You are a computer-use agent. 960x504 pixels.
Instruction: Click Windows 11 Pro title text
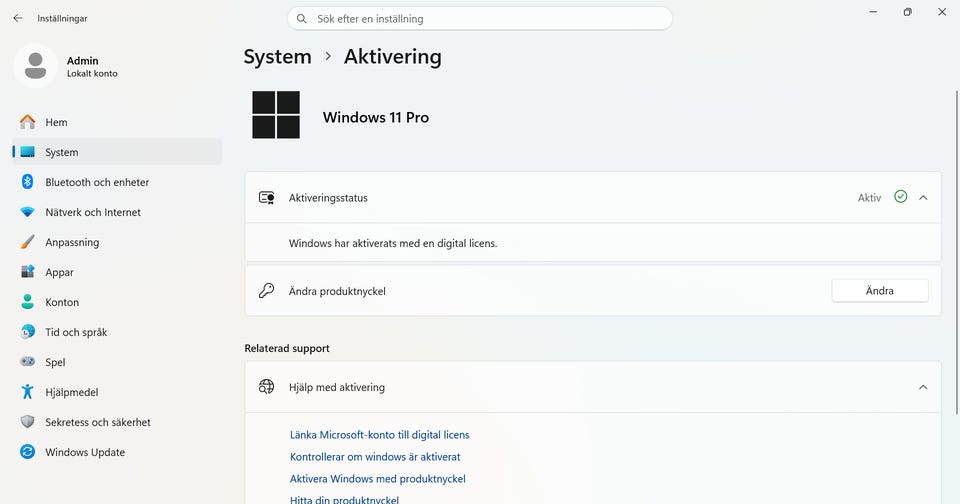(x=376, y=117)
